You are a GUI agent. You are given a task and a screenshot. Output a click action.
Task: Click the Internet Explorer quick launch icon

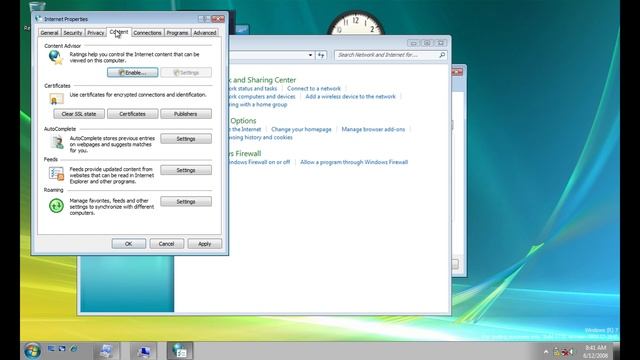click(74, 349)
